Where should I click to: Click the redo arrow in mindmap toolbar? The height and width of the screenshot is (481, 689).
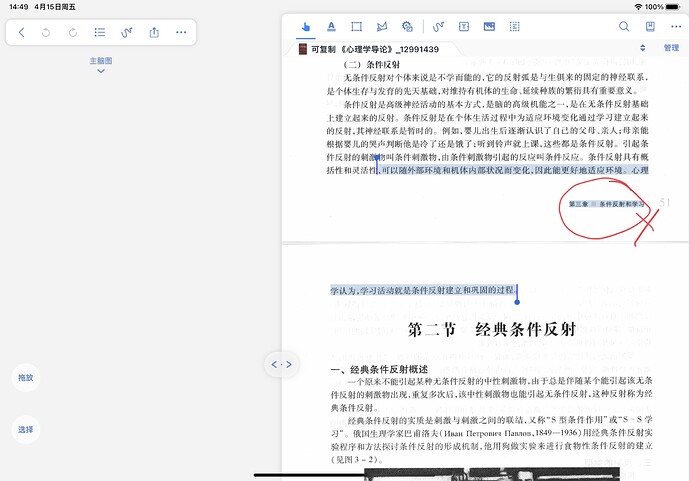[73, 32]
